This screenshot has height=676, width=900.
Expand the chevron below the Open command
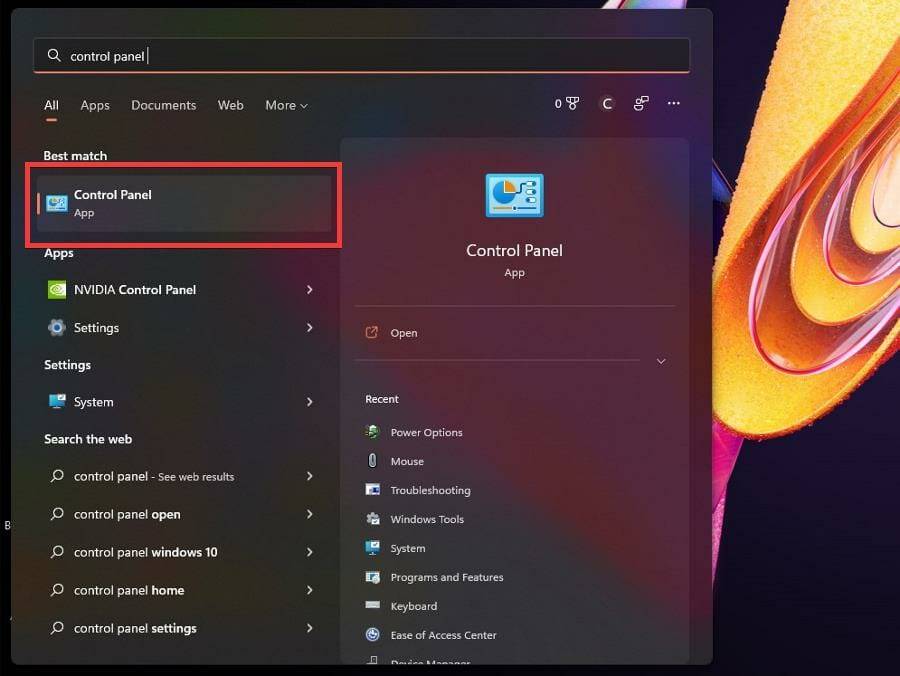[x=660, y=361]
